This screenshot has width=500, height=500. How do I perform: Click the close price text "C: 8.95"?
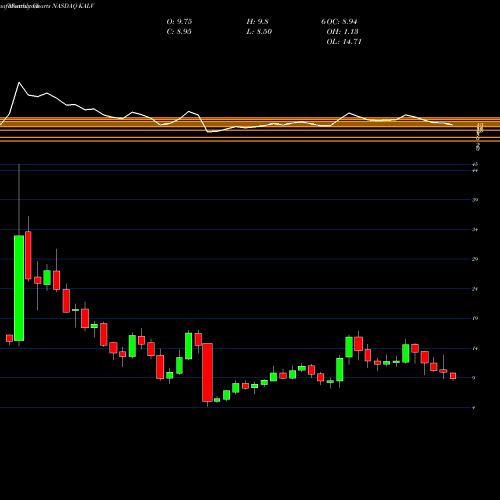[179, 32]
